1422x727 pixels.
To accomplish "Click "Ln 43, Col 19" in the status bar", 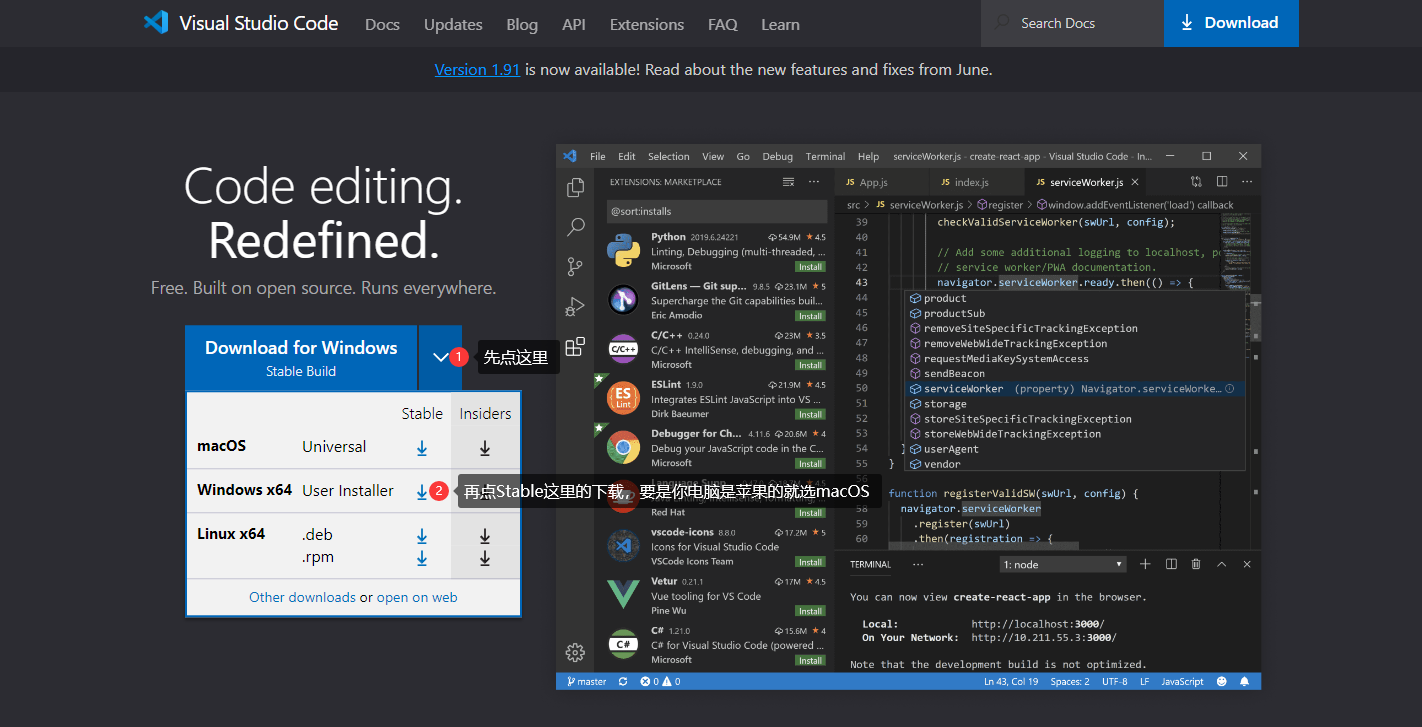I will pos(1010,681).
